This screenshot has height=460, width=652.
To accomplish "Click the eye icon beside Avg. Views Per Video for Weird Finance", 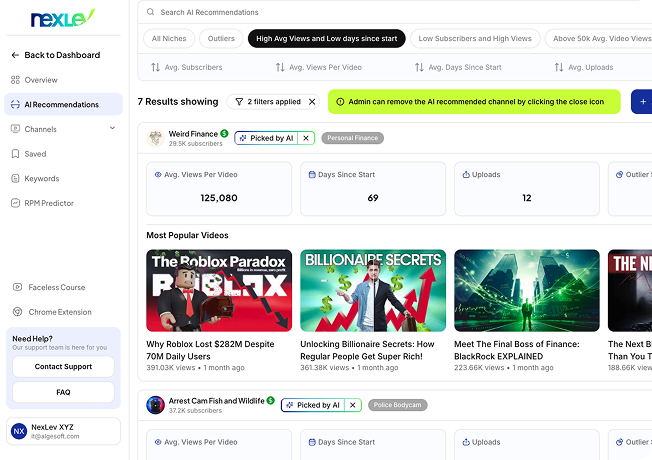I will click(158, 175).
